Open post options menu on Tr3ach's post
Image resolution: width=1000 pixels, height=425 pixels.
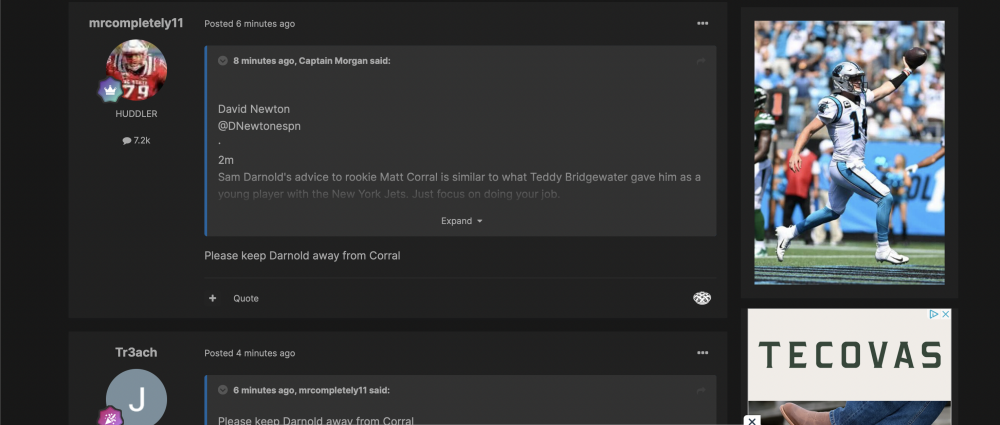point(702,353)
